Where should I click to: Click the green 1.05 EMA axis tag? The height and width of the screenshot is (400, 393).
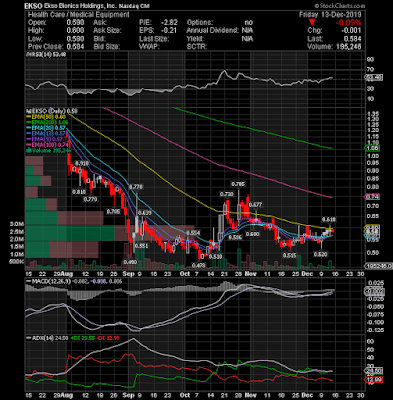[372, 148]
